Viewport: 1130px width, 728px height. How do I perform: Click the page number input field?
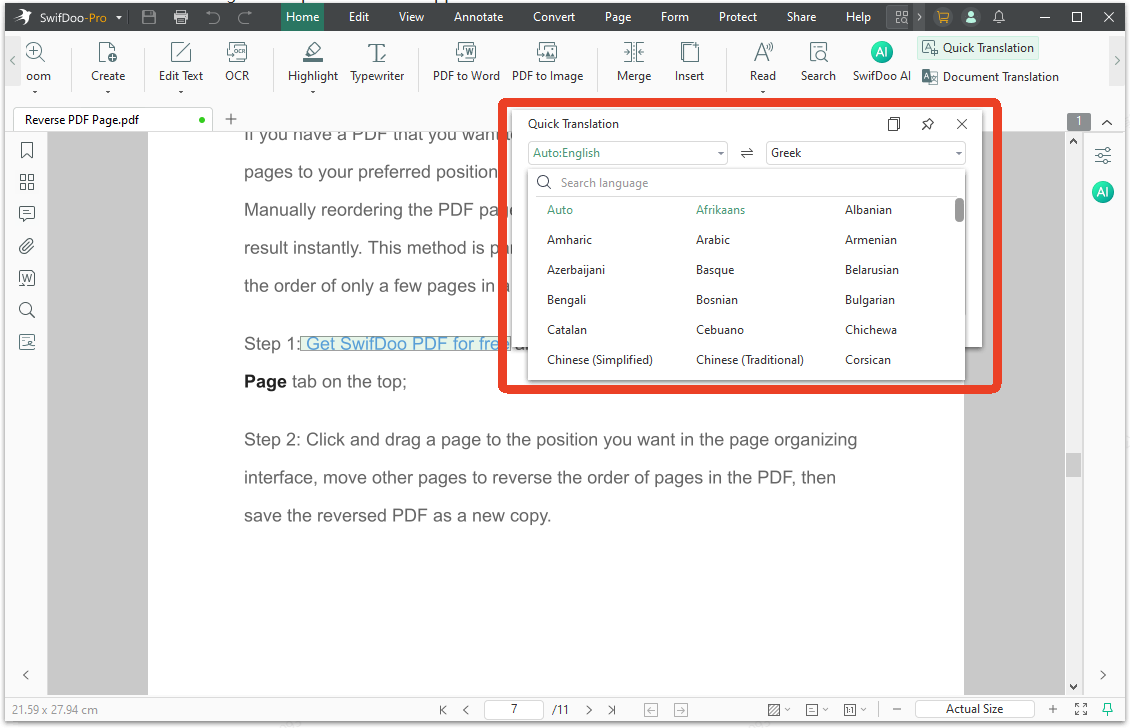click(x=514, y=709)
